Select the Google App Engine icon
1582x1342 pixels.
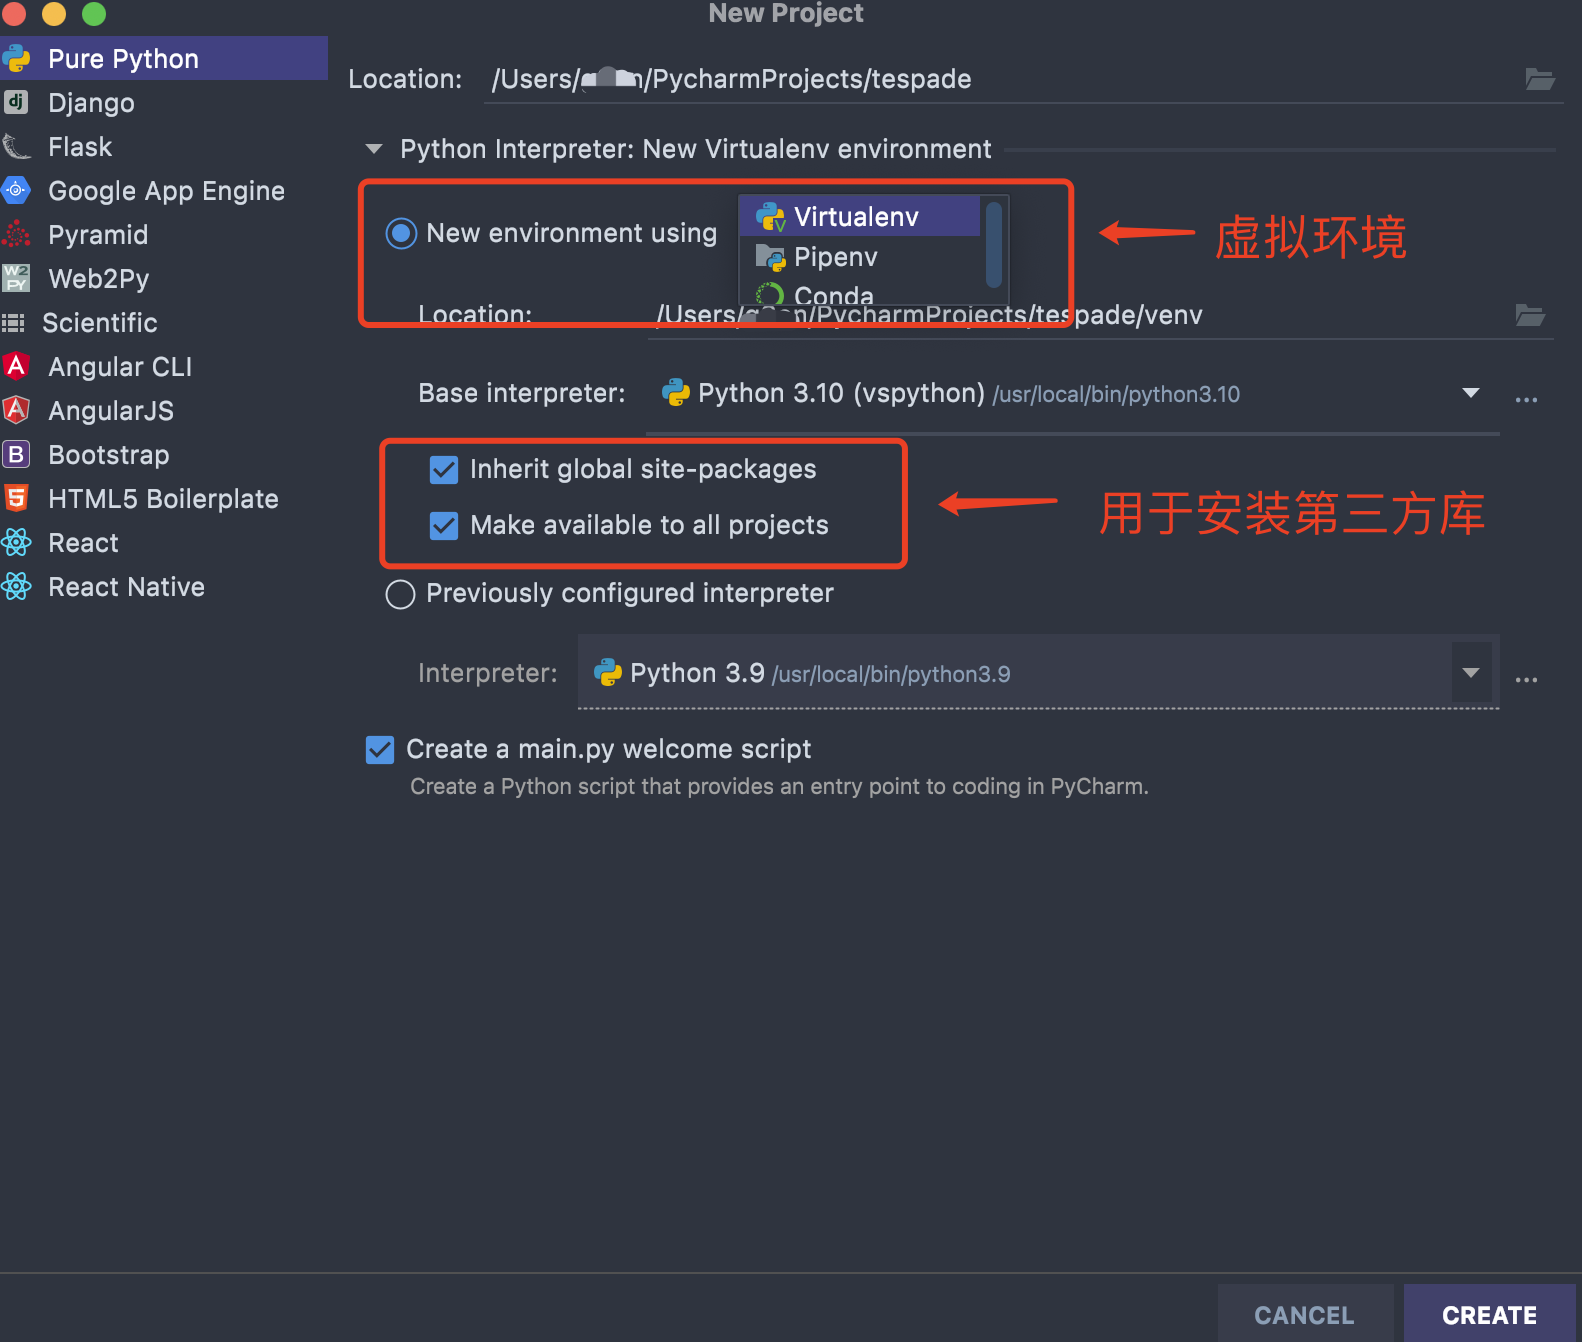point(16,190)
